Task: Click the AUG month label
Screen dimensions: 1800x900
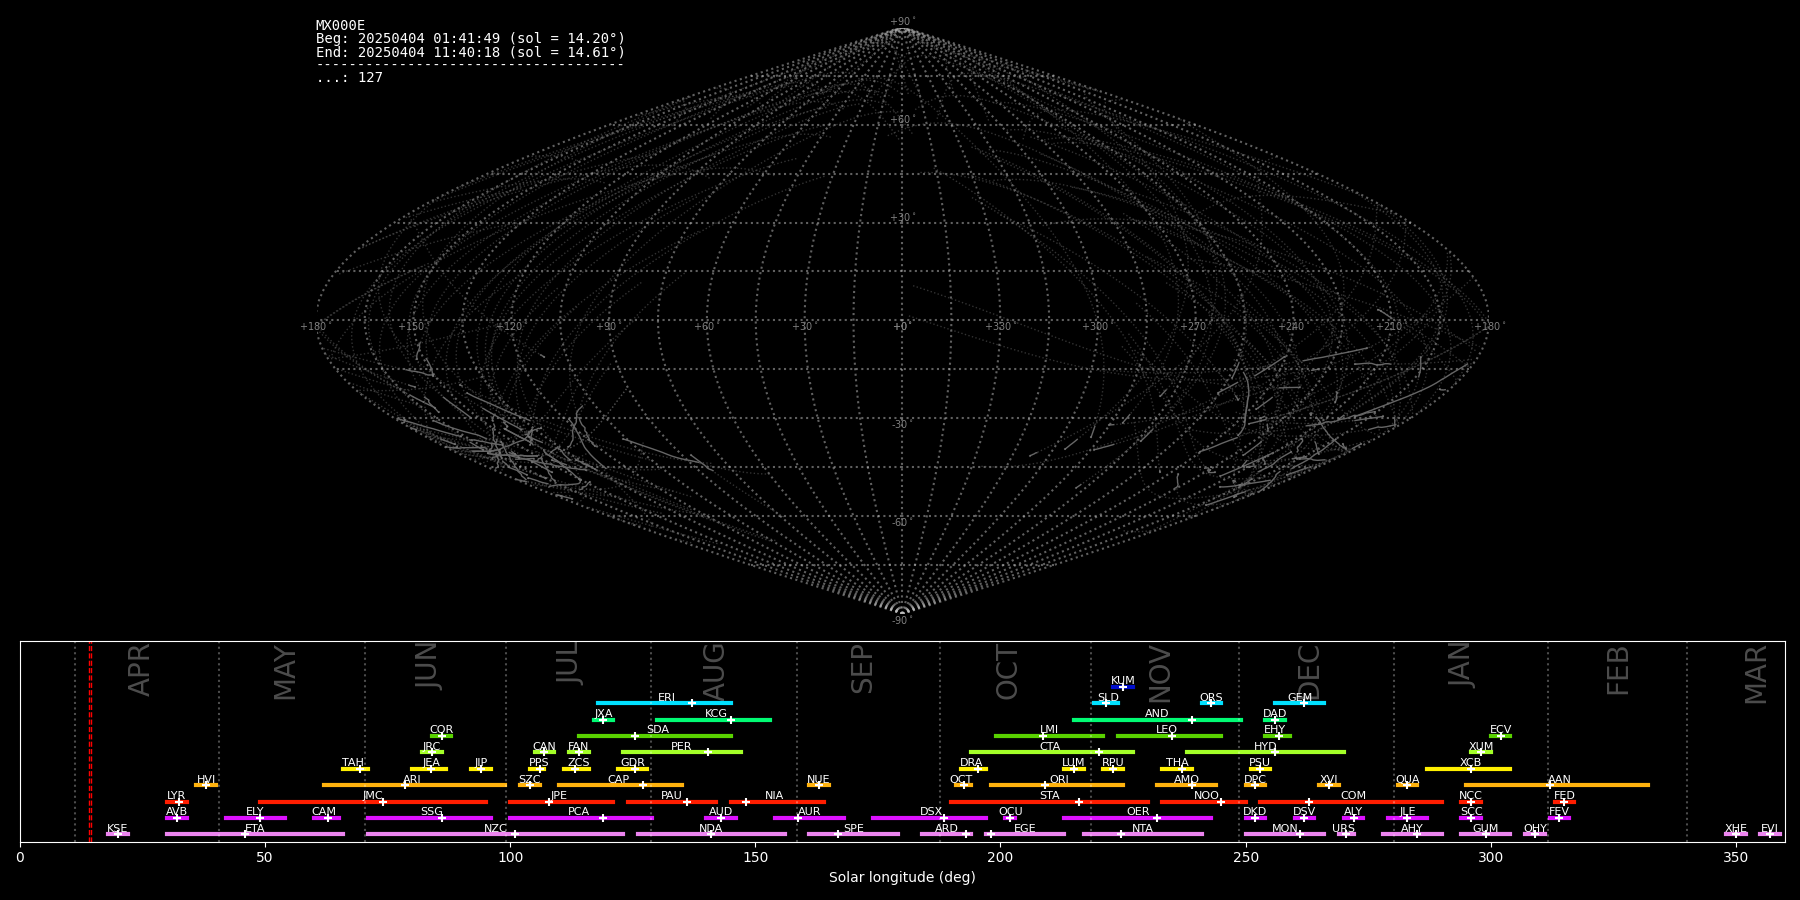Action: pyautogui.click(x=714, y=672)
